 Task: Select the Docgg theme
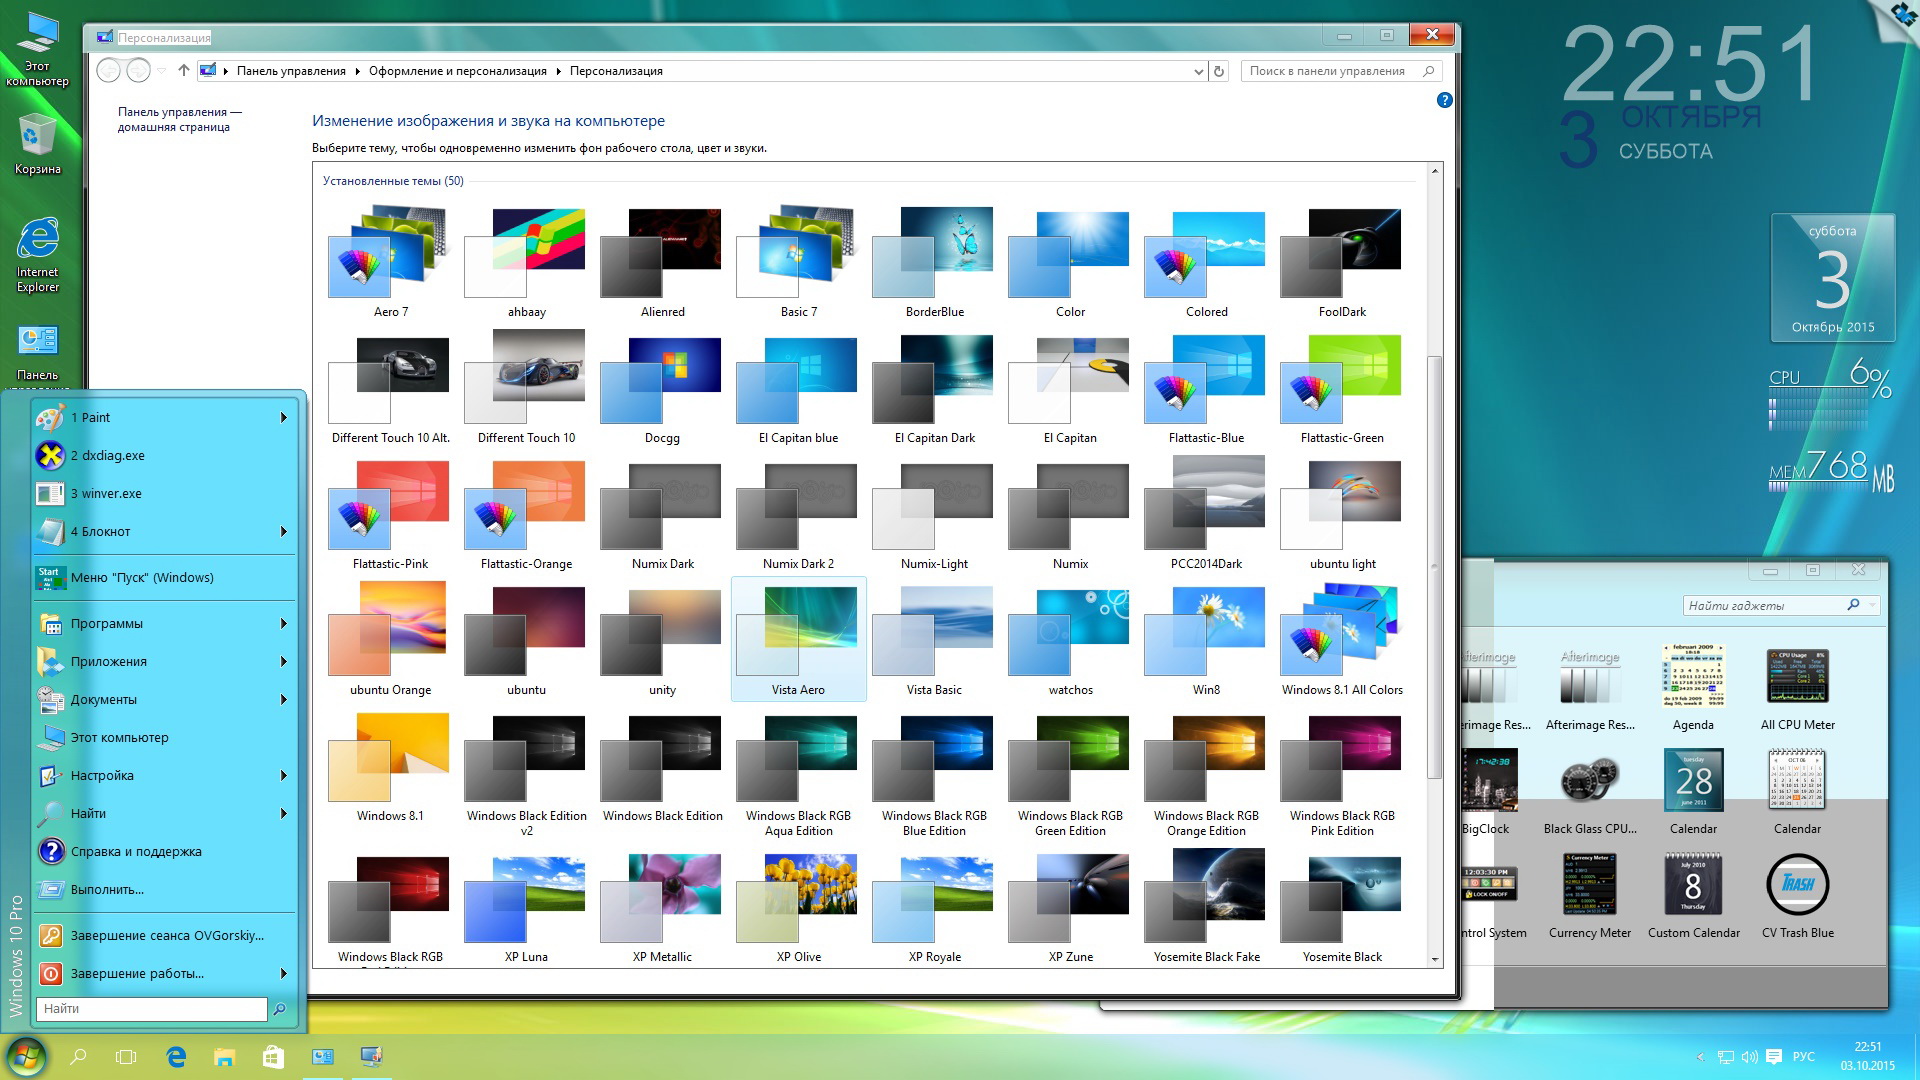(662, 380)
